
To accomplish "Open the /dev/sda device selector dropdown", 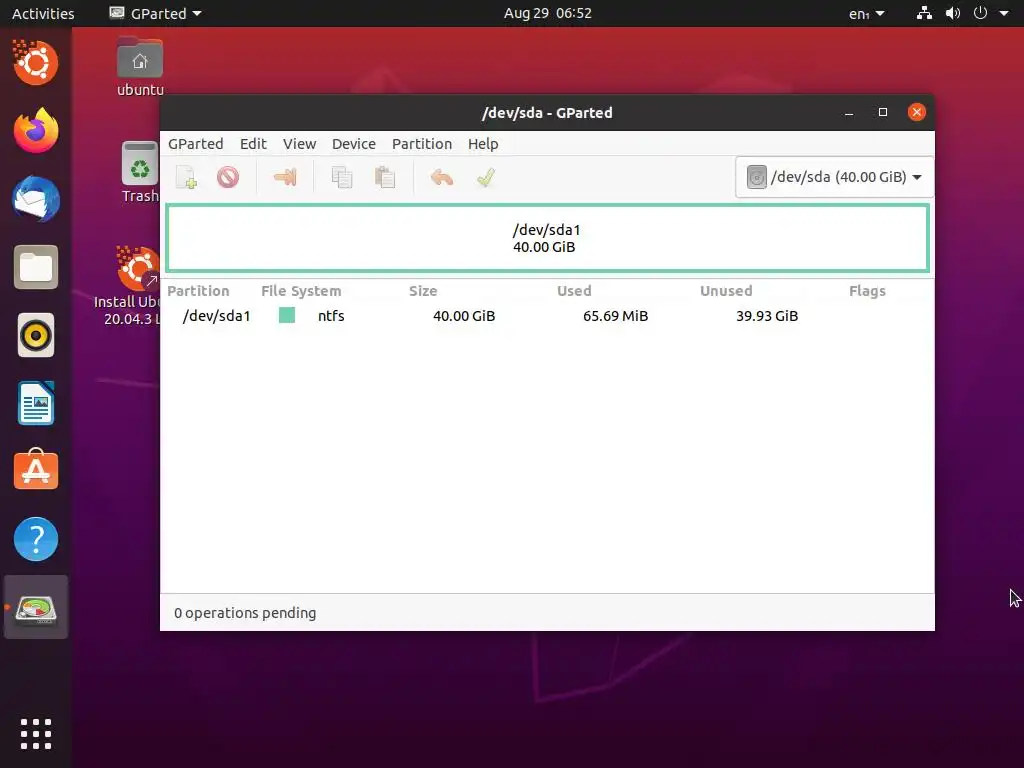I will [x=834, y=177].
